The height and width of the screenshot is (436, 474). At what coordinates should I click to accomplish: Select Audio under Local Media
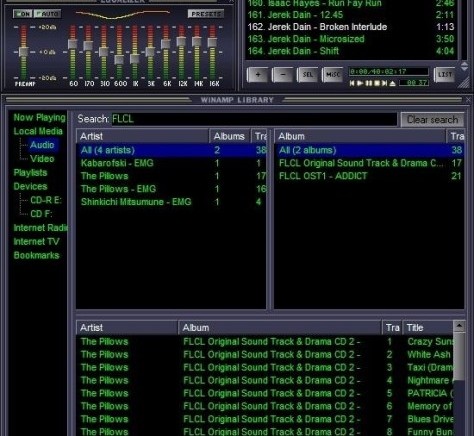pos(42,145)
